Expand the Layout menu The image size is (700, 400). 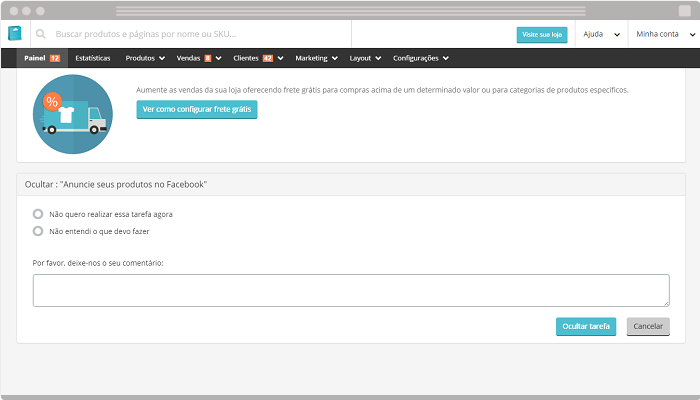click(x=365, y=58)
